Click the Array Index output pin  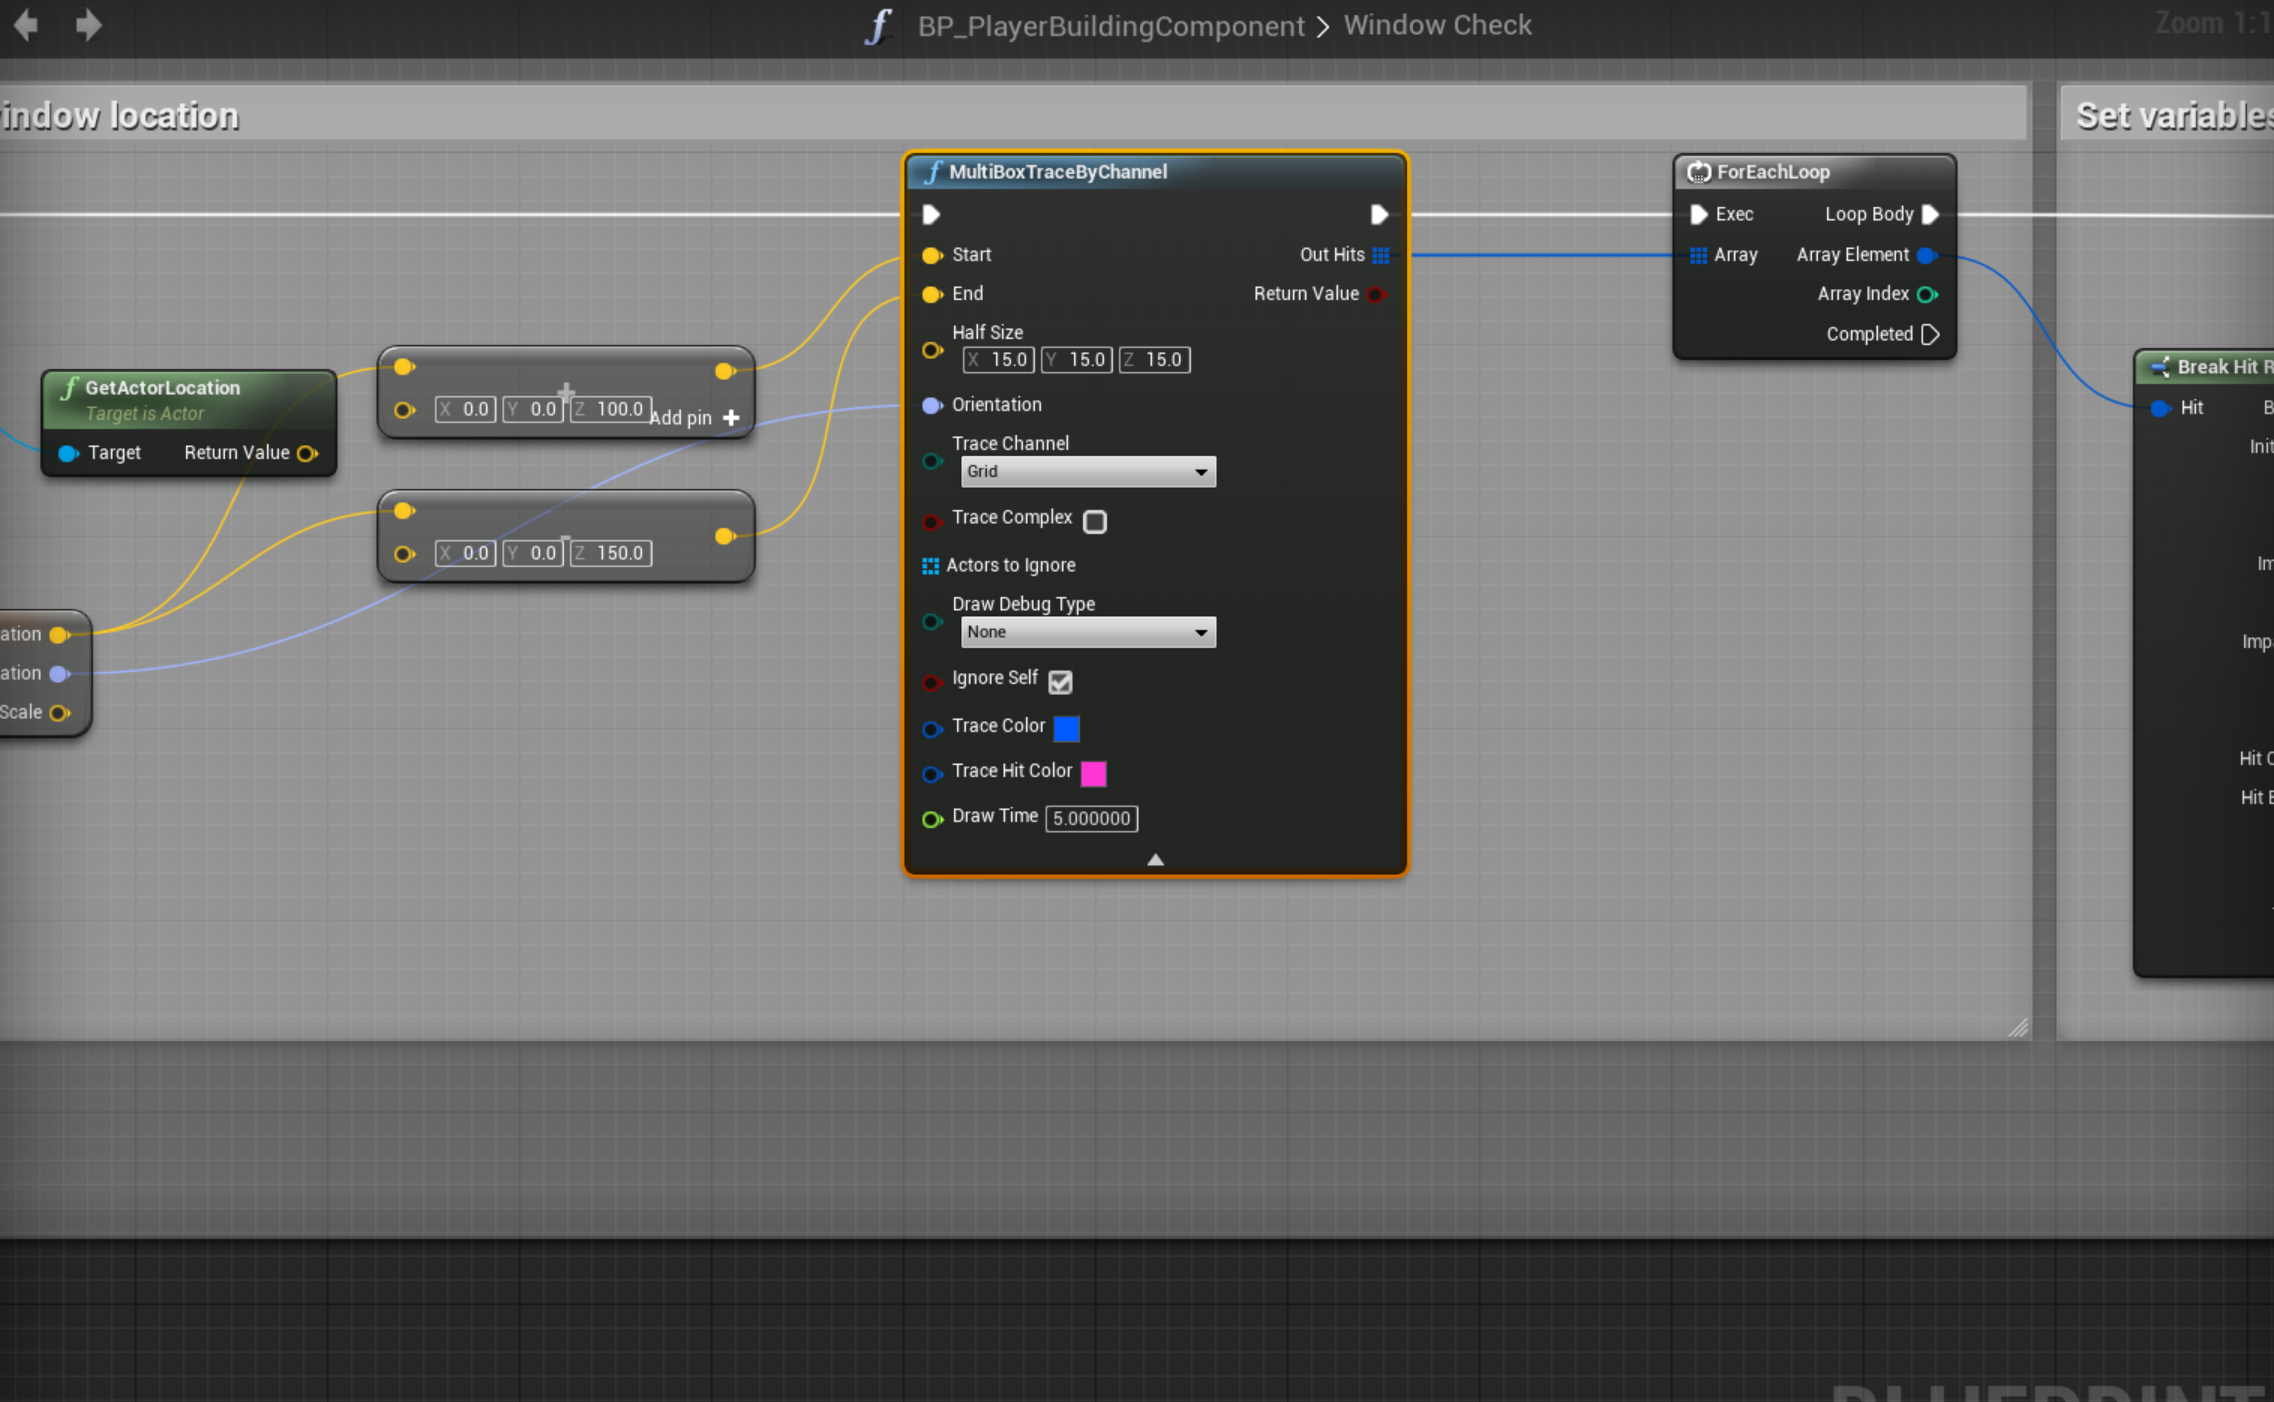pos(1926,294)
